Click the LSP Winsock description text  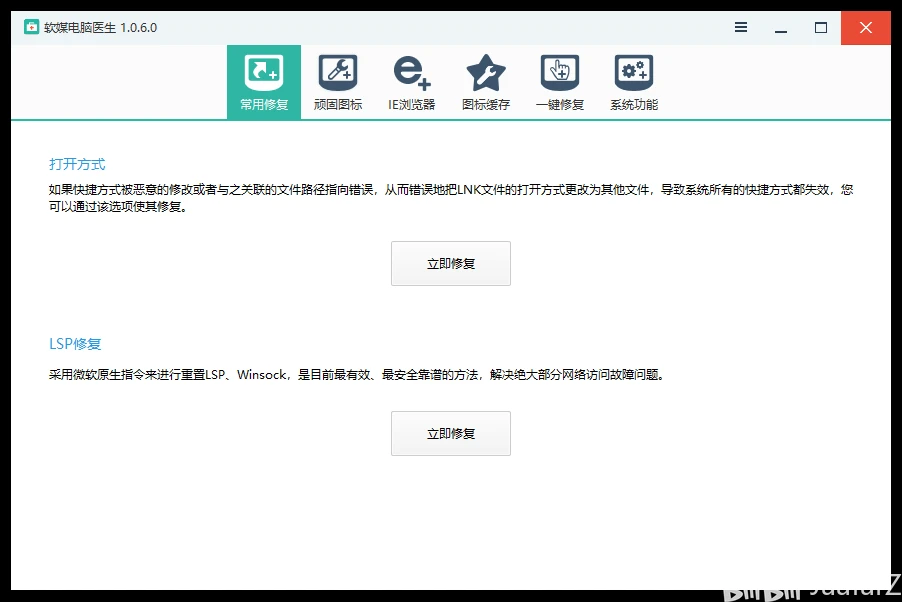357,375
